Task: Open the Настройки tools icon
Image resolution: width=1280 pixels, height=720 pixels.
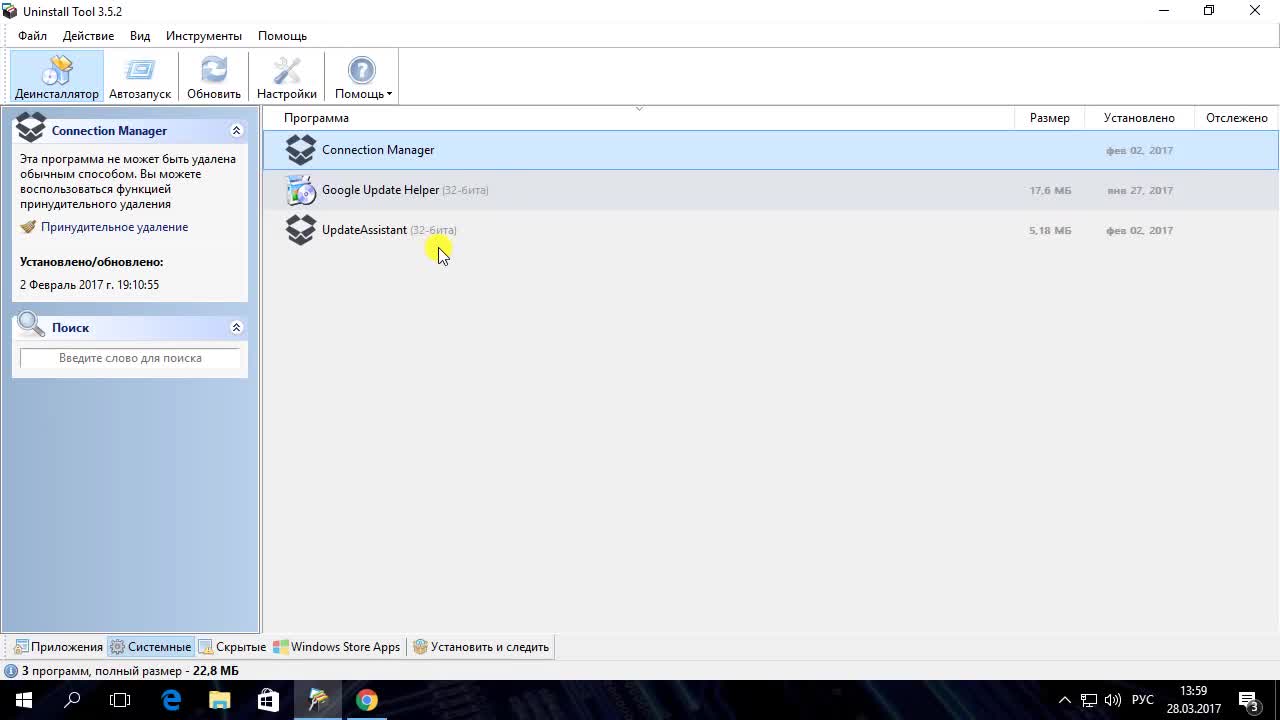Action: (287, 70)
